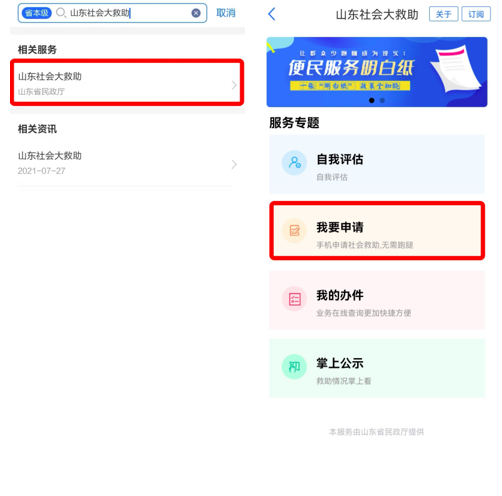Screen dimensions: 502x496
Task: Switch to second banner slide dot
Action: 382,100
